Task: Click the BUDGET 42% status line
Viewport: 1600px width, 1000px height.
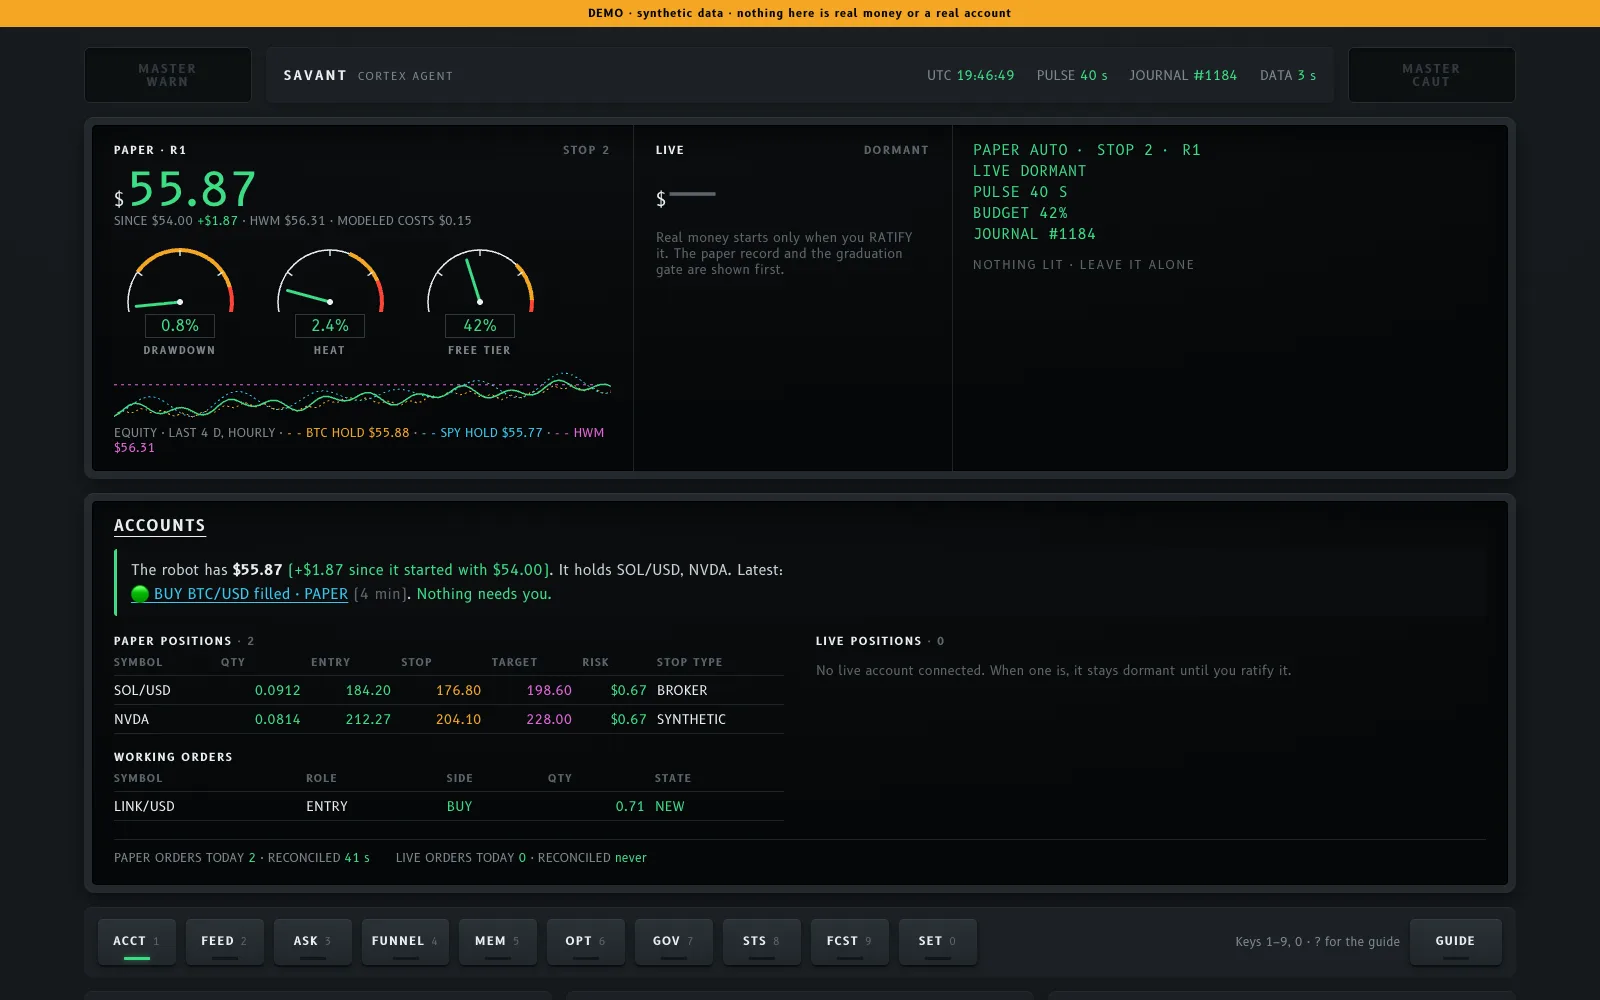Action: pyautogui.click(x=1020, y=213)
